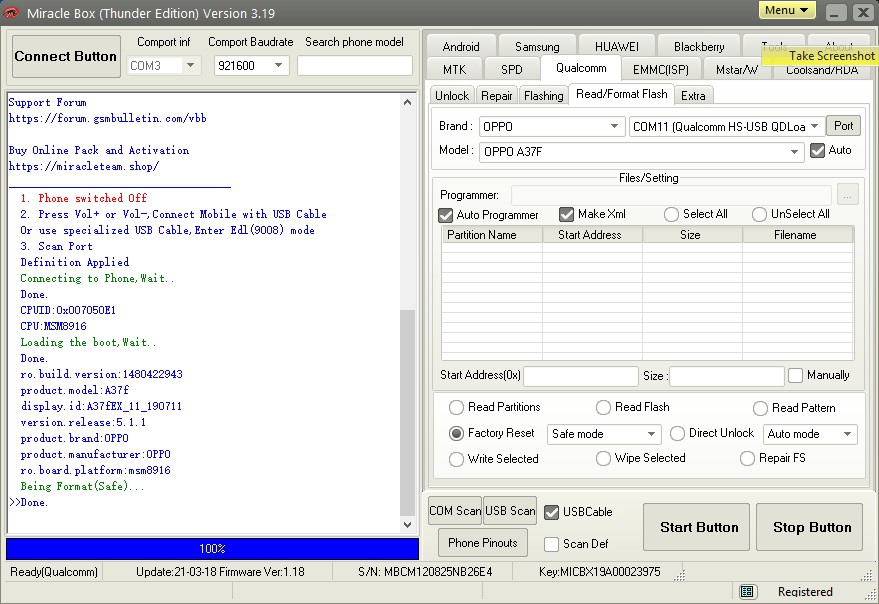Image resolution: width=879 pixels, height=604 pixels.
Task: Click the Start Address(0x) input field
Action: click(581, 376)
